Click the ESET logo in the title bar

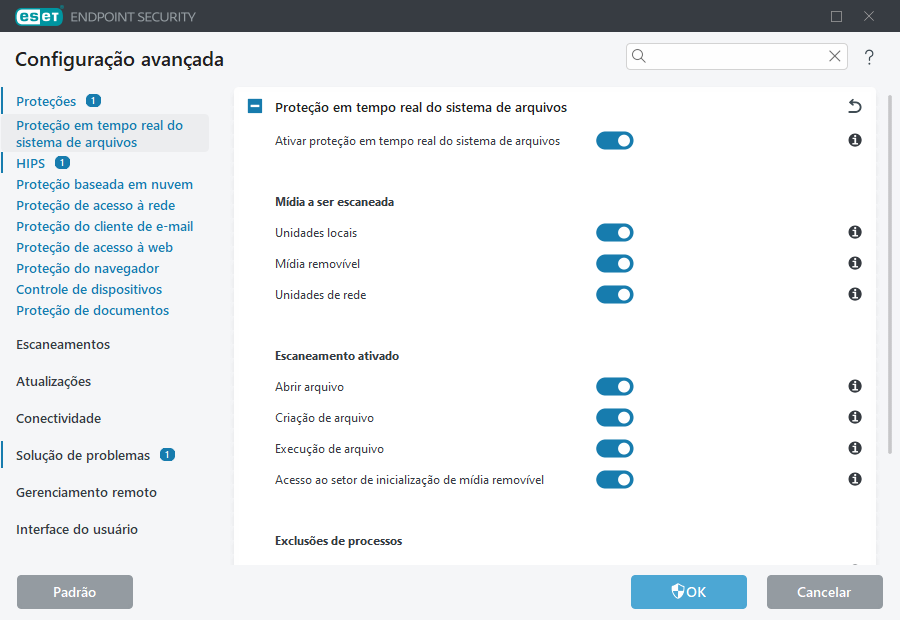[38, 16]
